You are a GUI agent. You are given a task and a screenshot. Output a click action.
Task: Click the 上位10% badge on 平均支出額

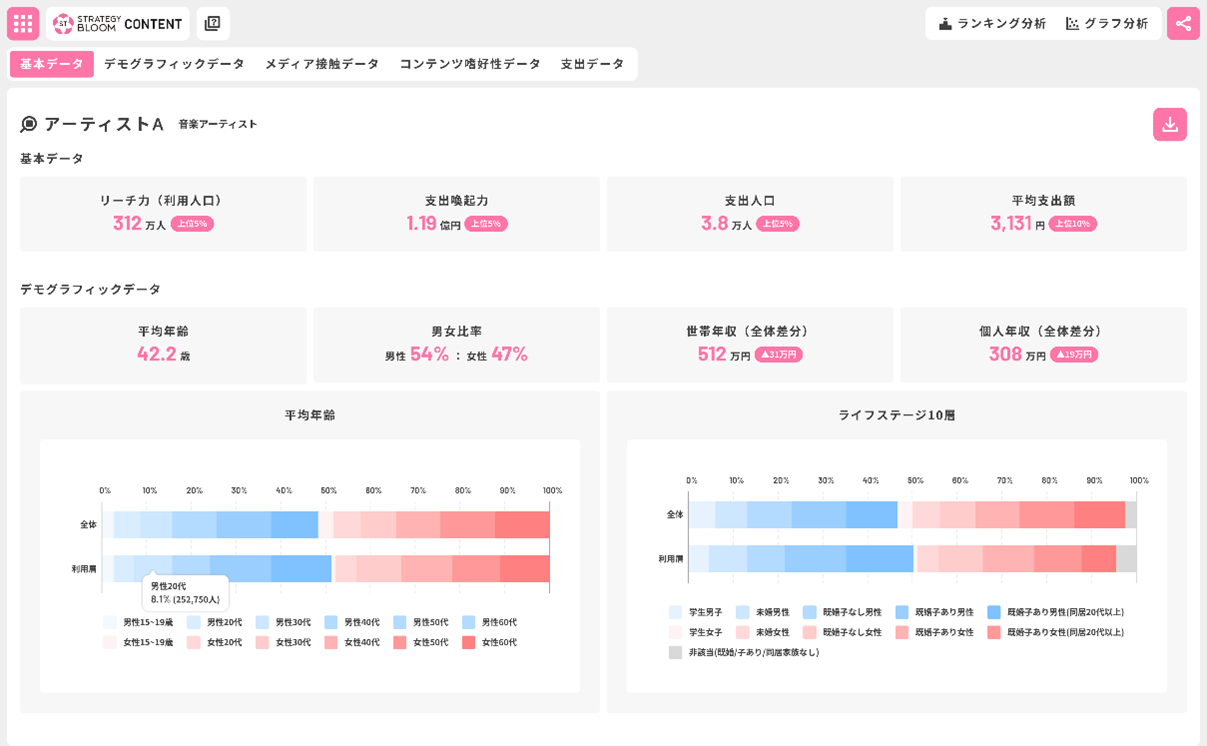tap(1073, 224)
